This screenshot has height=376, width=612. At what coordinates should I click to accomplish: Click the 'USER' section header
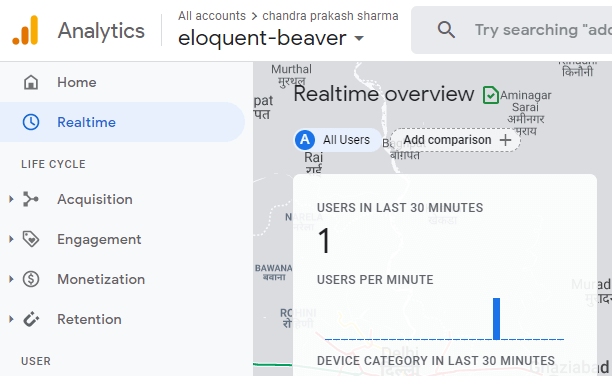click(x=36, y=361)
